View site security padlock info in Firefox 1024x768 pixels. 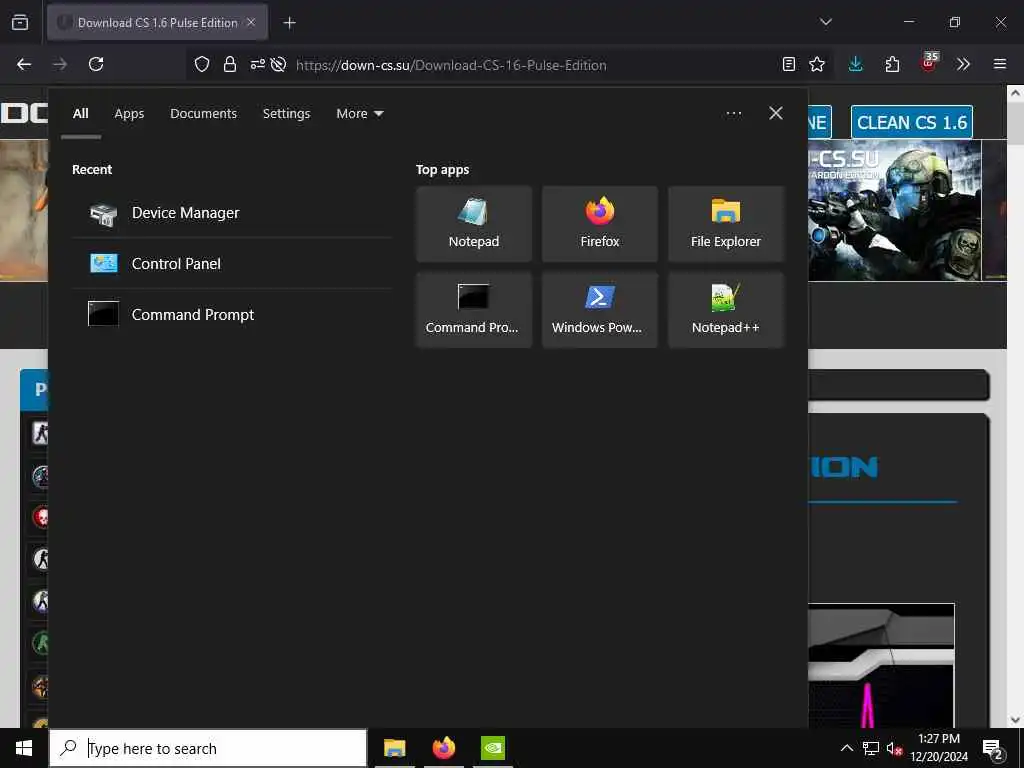pos(229,64)
